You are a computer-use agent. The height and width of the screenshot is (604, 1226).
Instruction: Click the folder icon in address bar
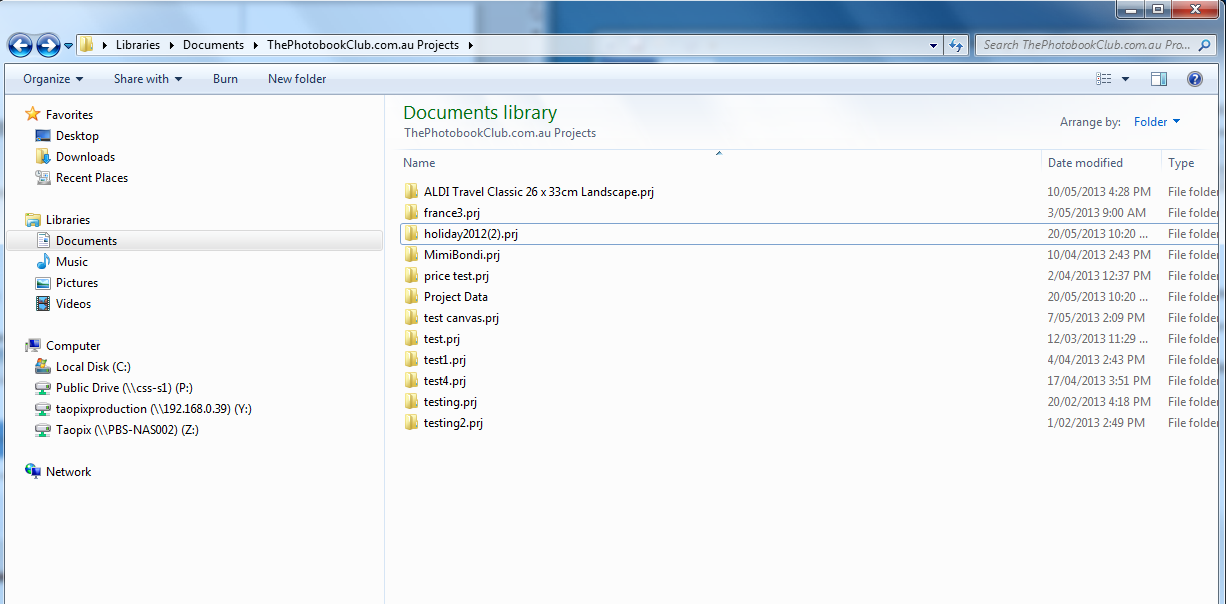pos(87,45)
